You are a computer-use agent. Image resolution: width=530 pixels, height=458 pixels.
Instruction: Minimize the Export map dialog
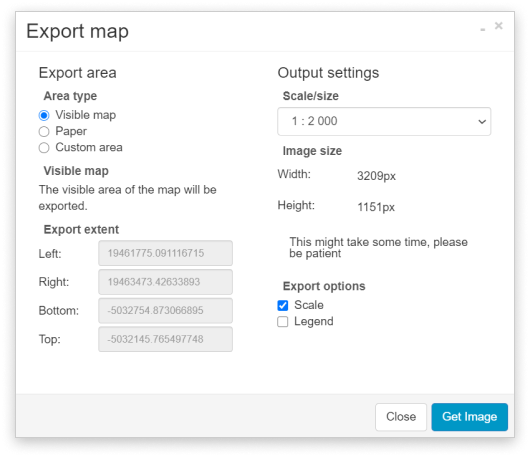coord(483,30)
